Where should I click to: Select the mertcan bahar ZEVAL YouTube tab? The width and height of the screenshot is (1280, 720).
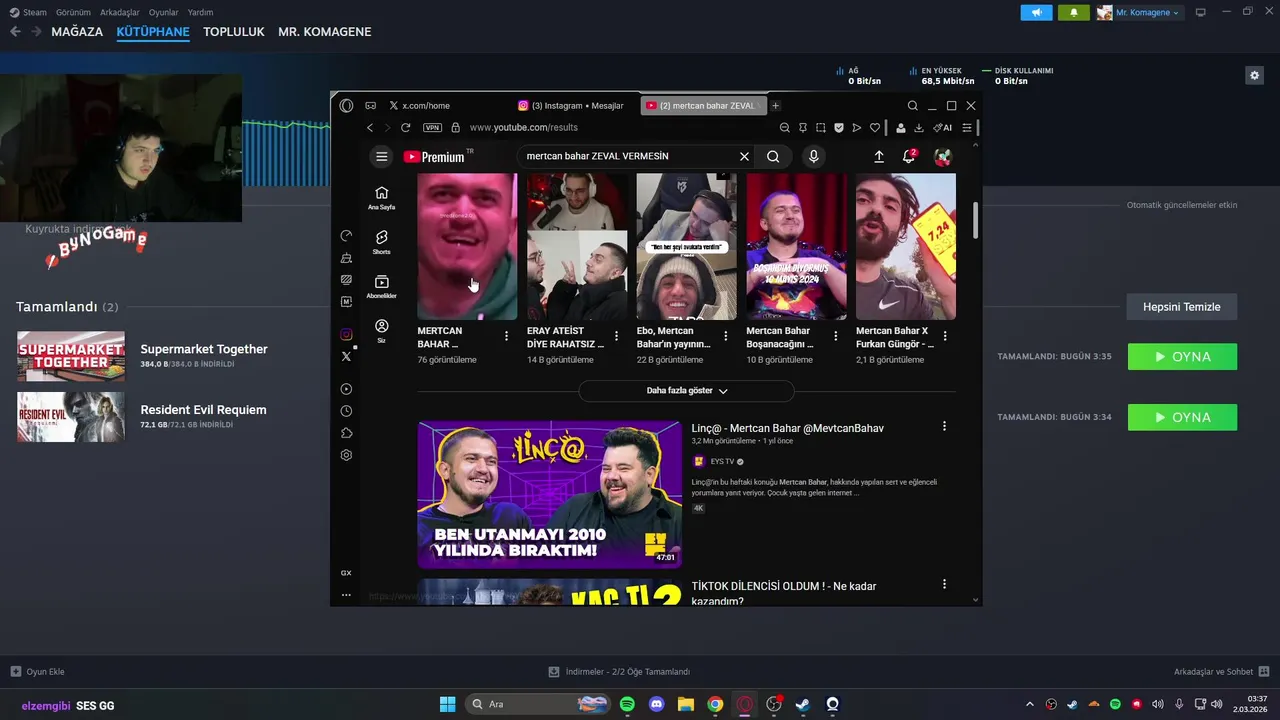pos(702,105)
